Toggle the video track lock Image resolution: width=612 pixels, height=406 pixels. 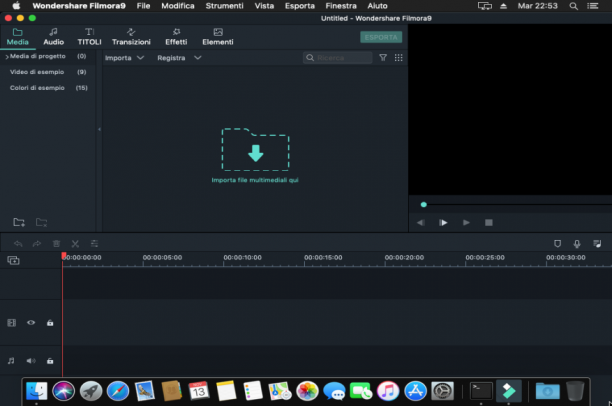click(50, 323)
